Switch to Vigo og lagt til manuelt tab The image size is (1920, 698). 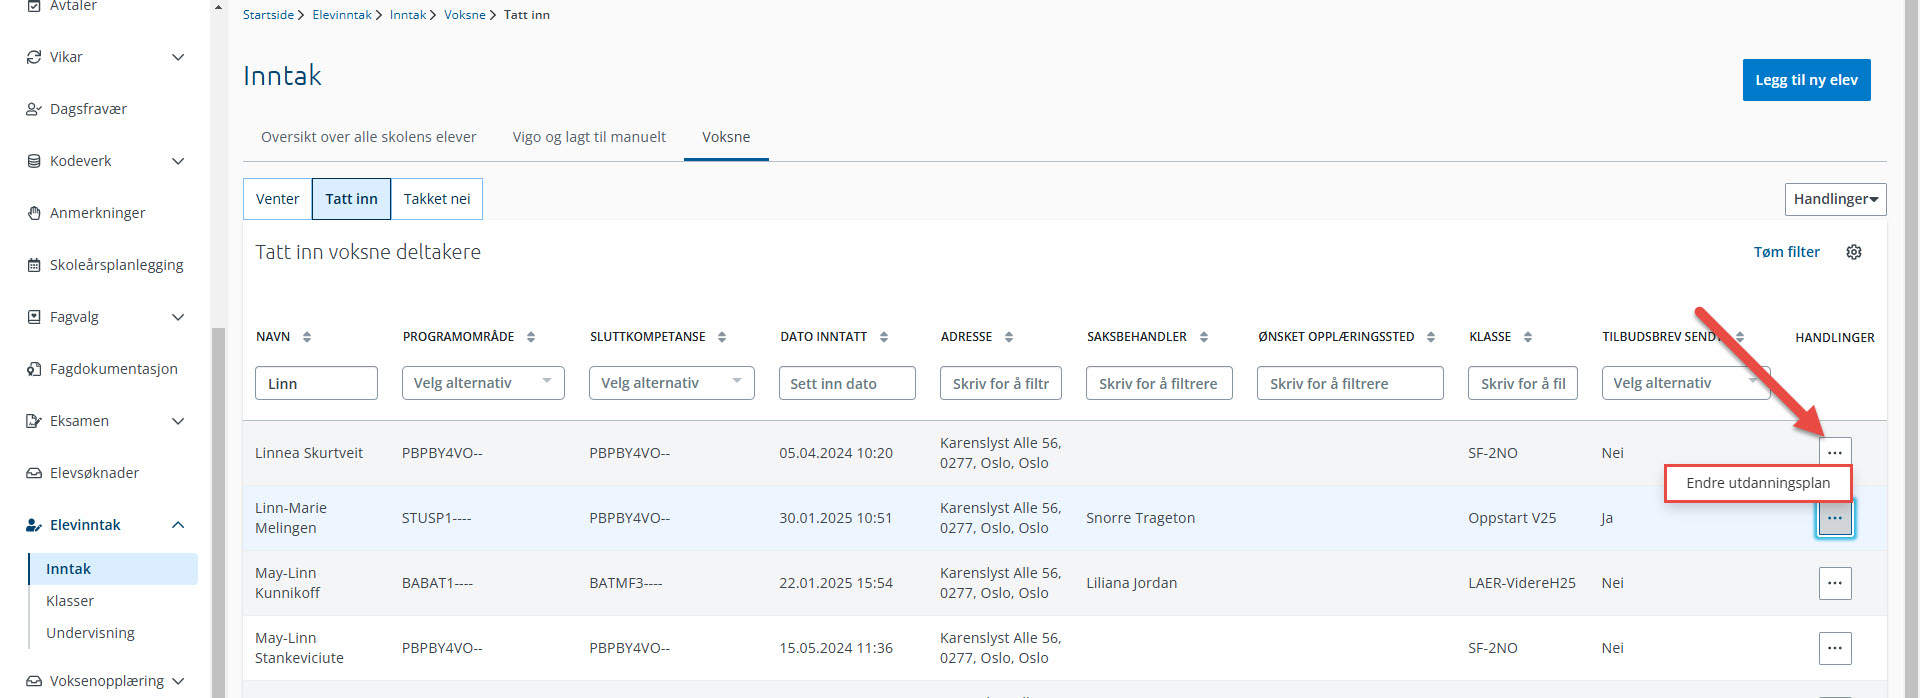589,137
